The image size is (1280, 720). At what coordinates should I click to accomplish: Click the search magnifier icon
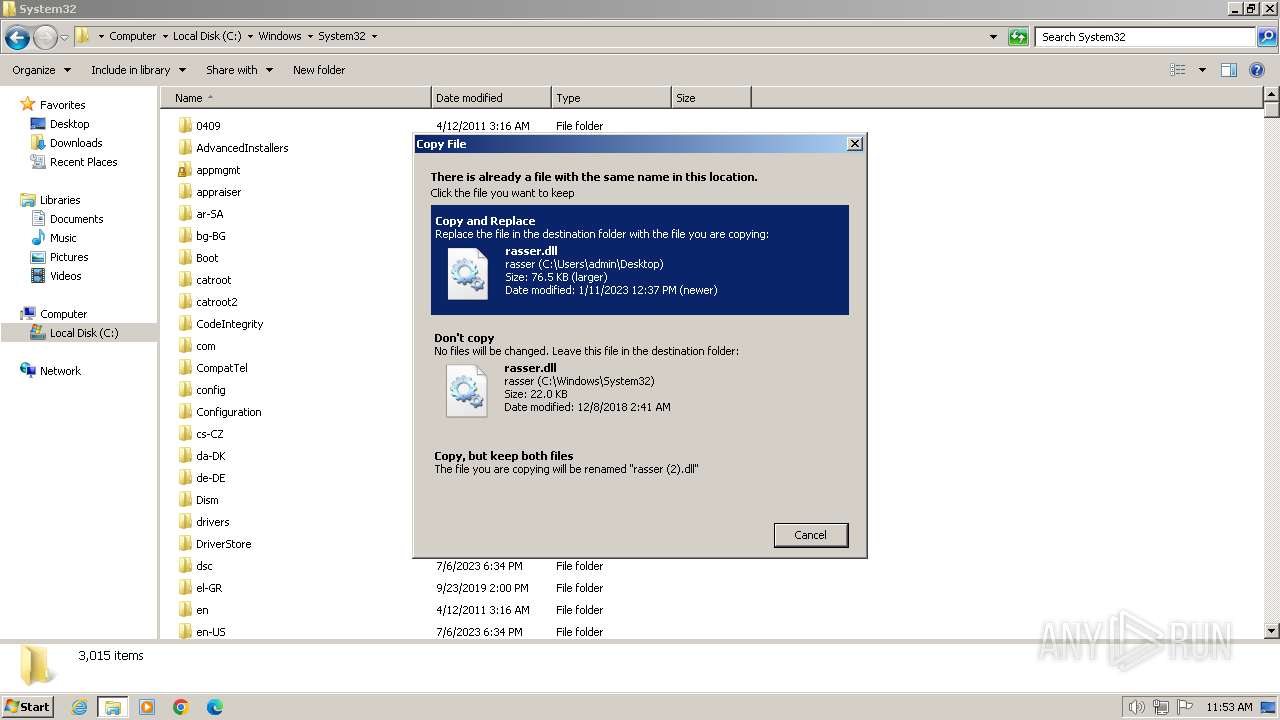pyautogui.click(x=1266, y=37)
